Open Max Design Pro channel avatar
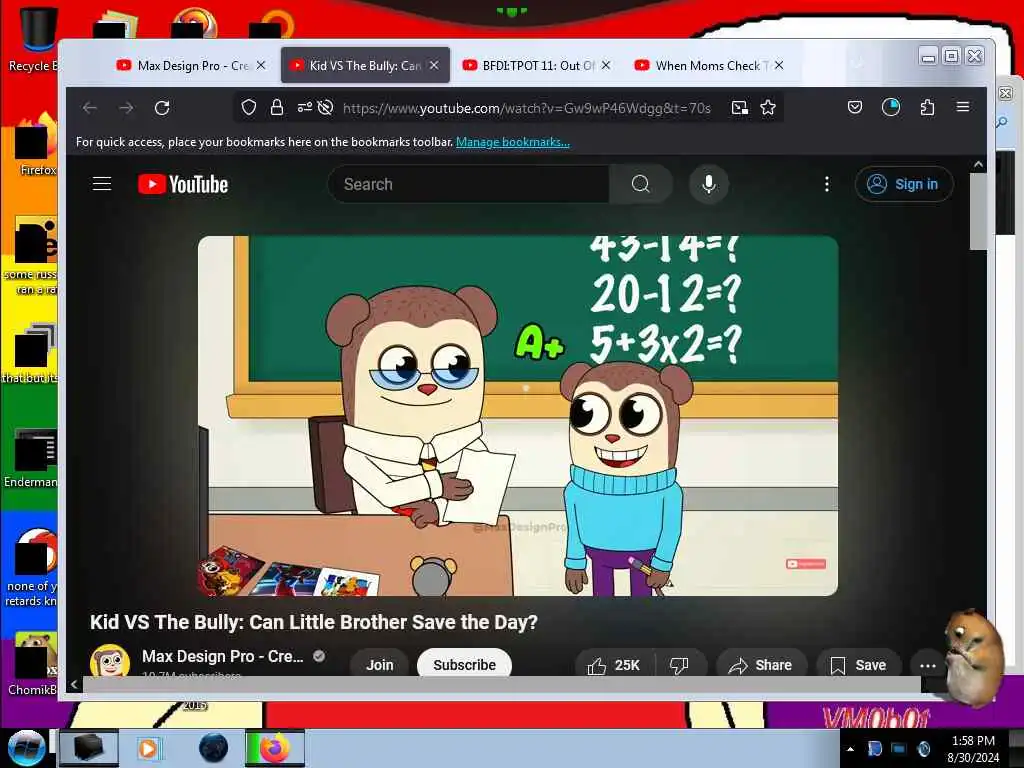The image size is (1024, 768). click(x=109, y=661)
